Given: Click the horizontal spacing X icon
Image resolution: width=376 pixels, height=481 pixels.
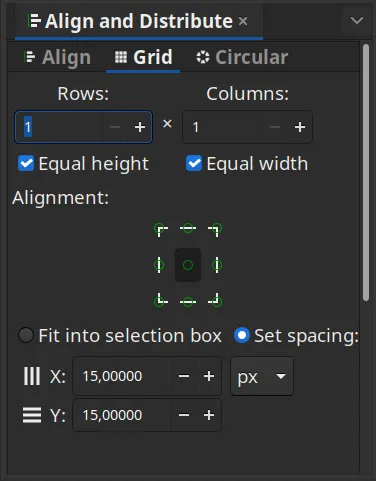Looking at the screenshot, I should click(32, 376).
